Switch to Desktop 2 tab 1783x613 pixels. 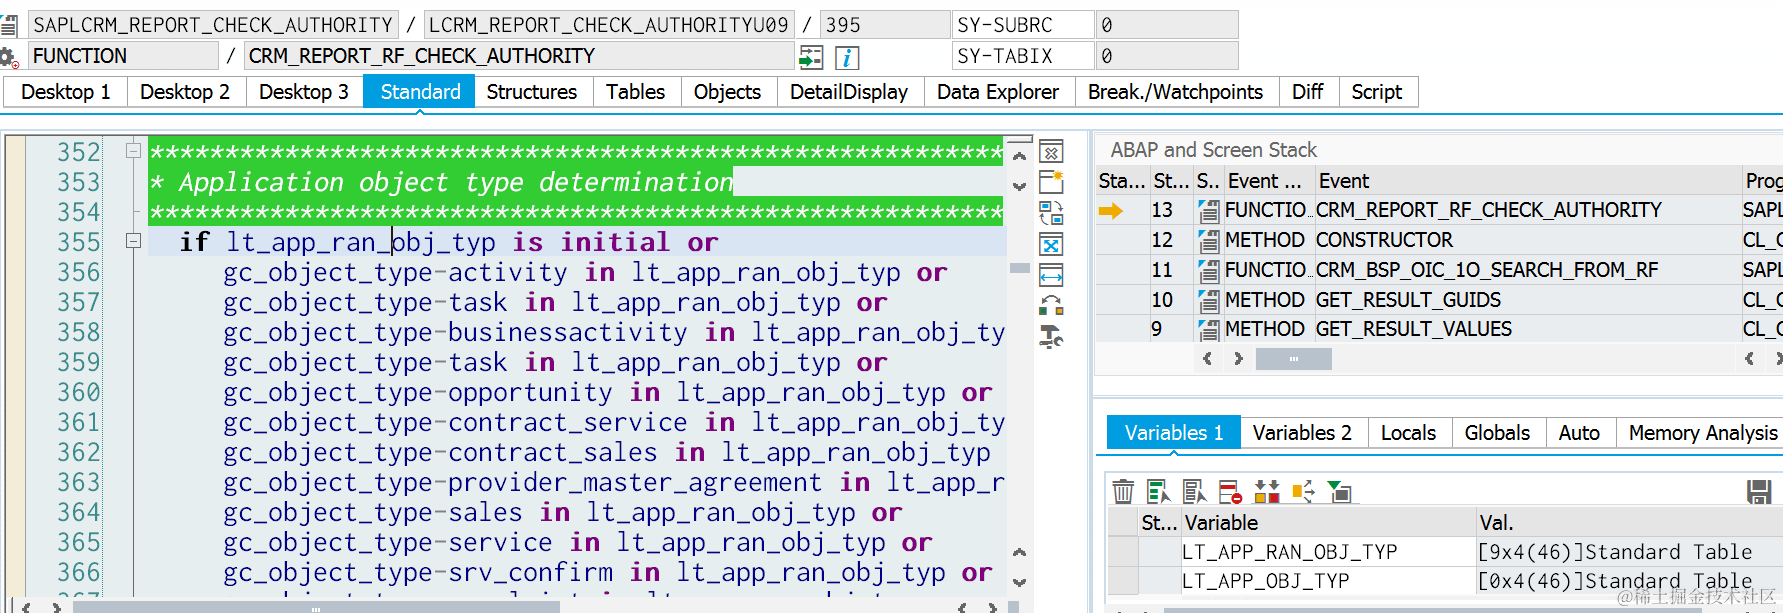(x=185, y=92)
